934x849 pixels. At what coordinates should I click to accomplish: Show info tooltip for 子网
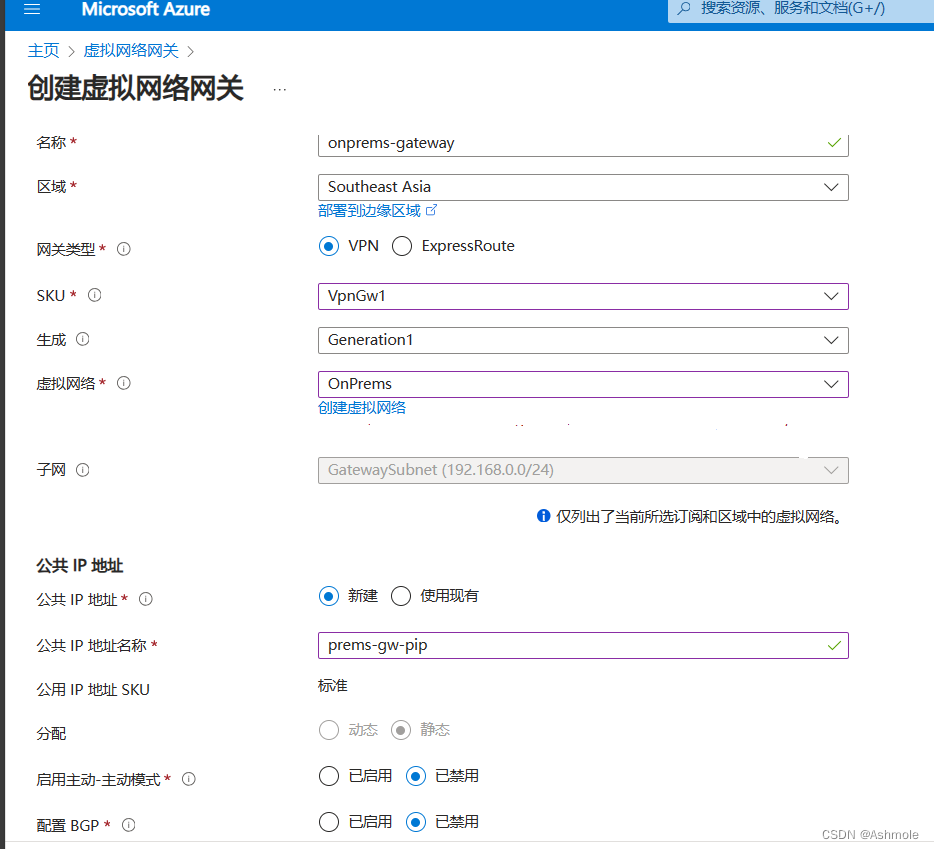[x=83, y=470]
